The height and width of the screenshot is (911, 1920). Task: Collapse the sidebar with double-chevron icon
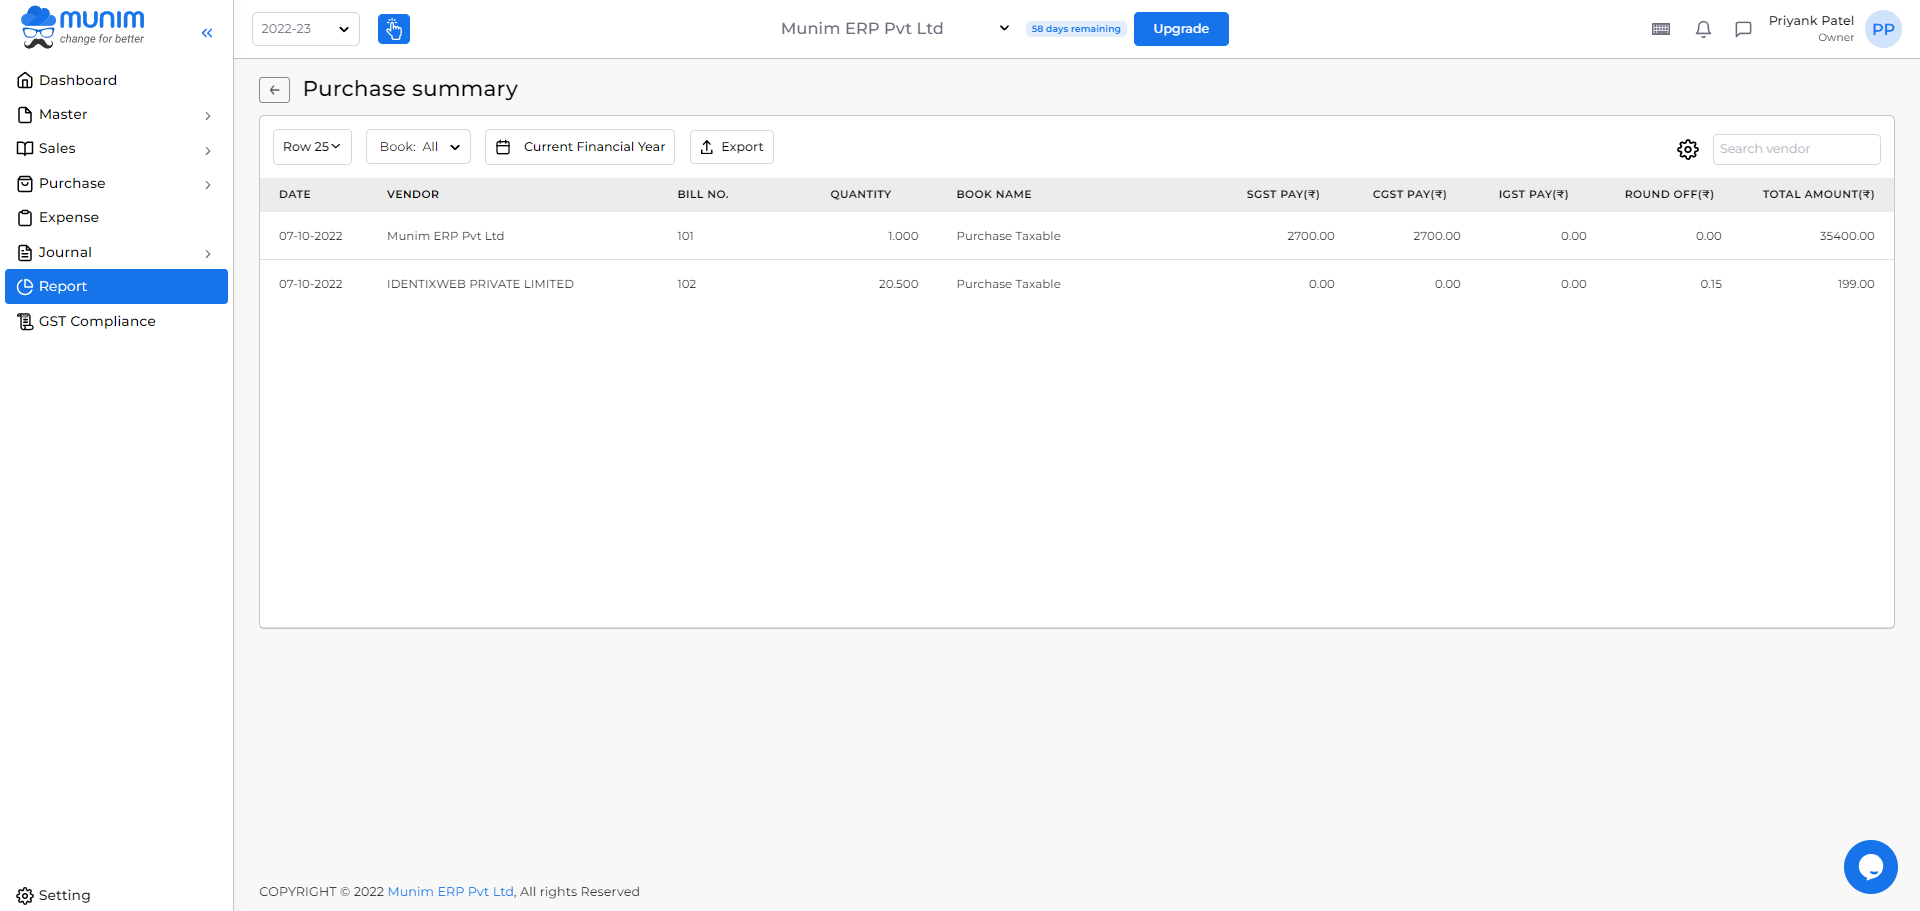(x=207, y=33)
